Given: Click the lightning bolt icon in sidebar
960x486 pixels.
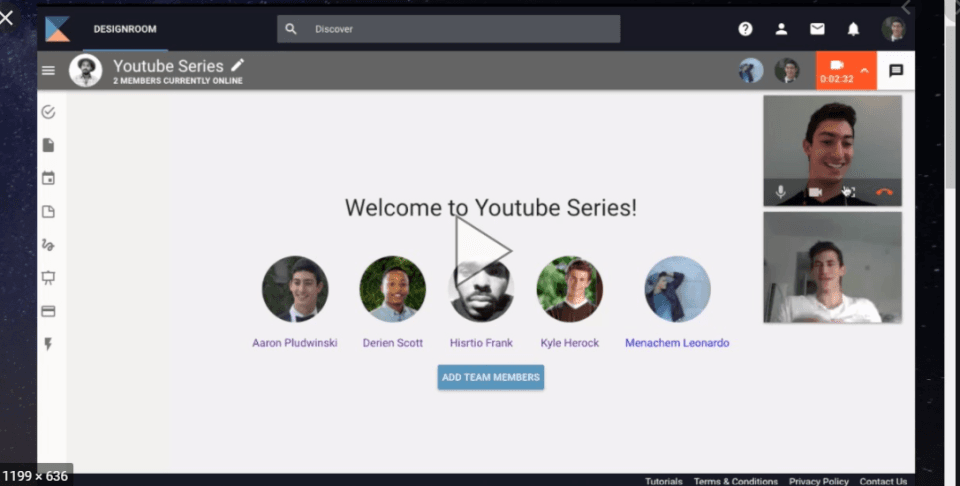Looking at the screenshot, I should (x=48, y=344).
